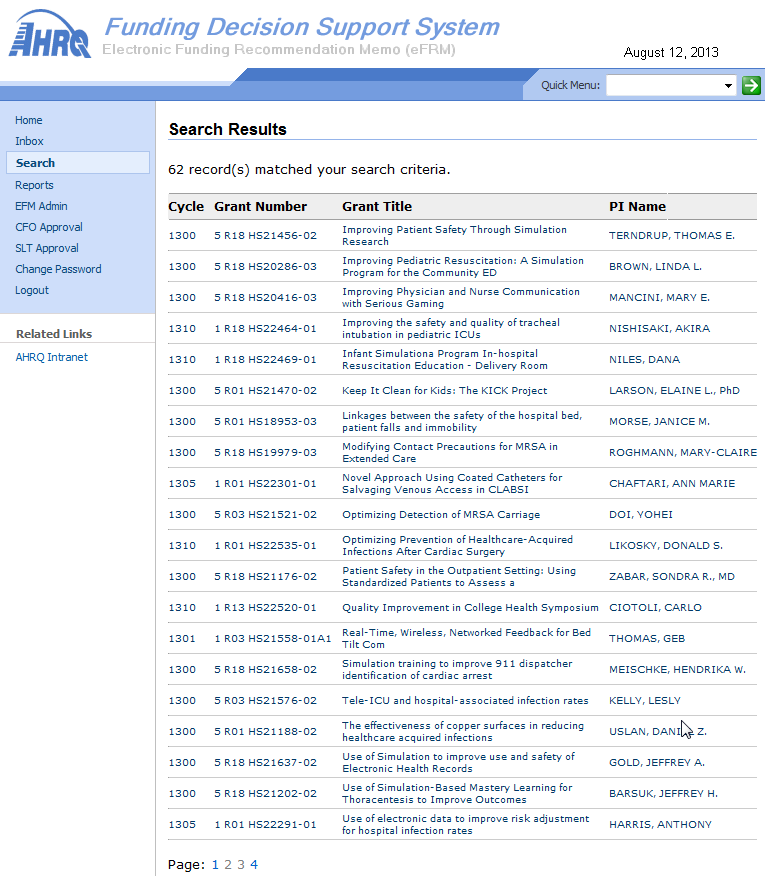Open grant 5 R01 HS21470-02

(x=265, y=391)
